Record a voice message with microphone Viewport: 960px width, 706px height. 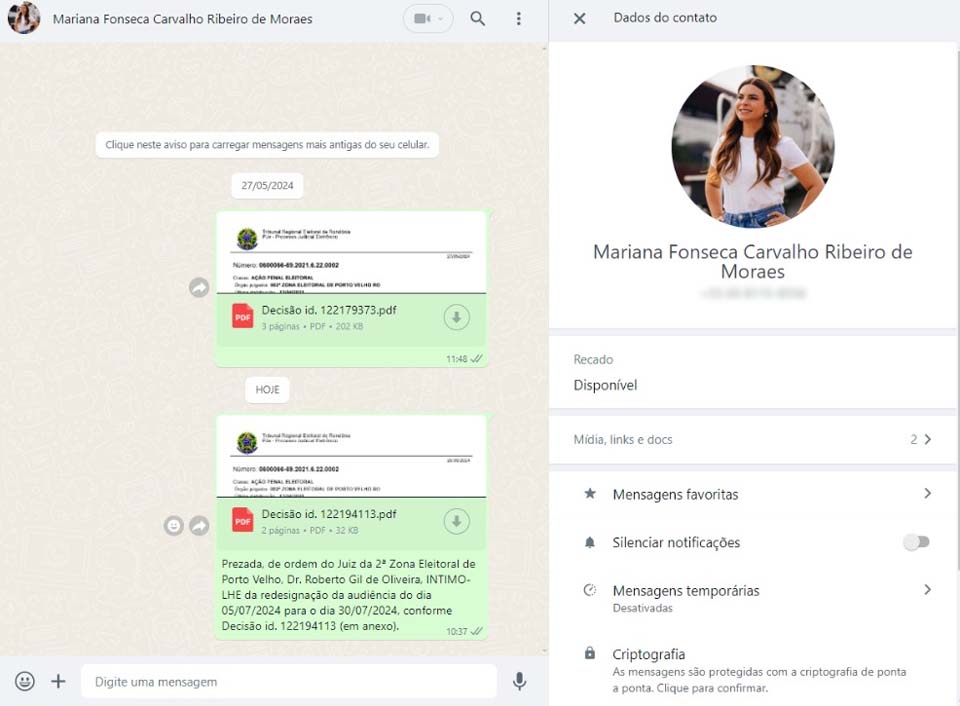click(519, 681)
